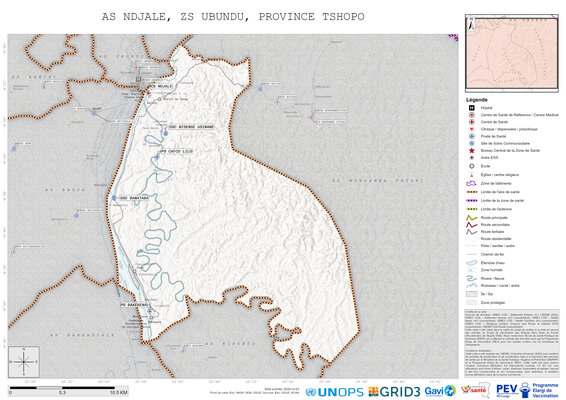The image size is (566, 400).
Task: Click the SSC BISENGE USIMAME label
Action: click(191, 127)
